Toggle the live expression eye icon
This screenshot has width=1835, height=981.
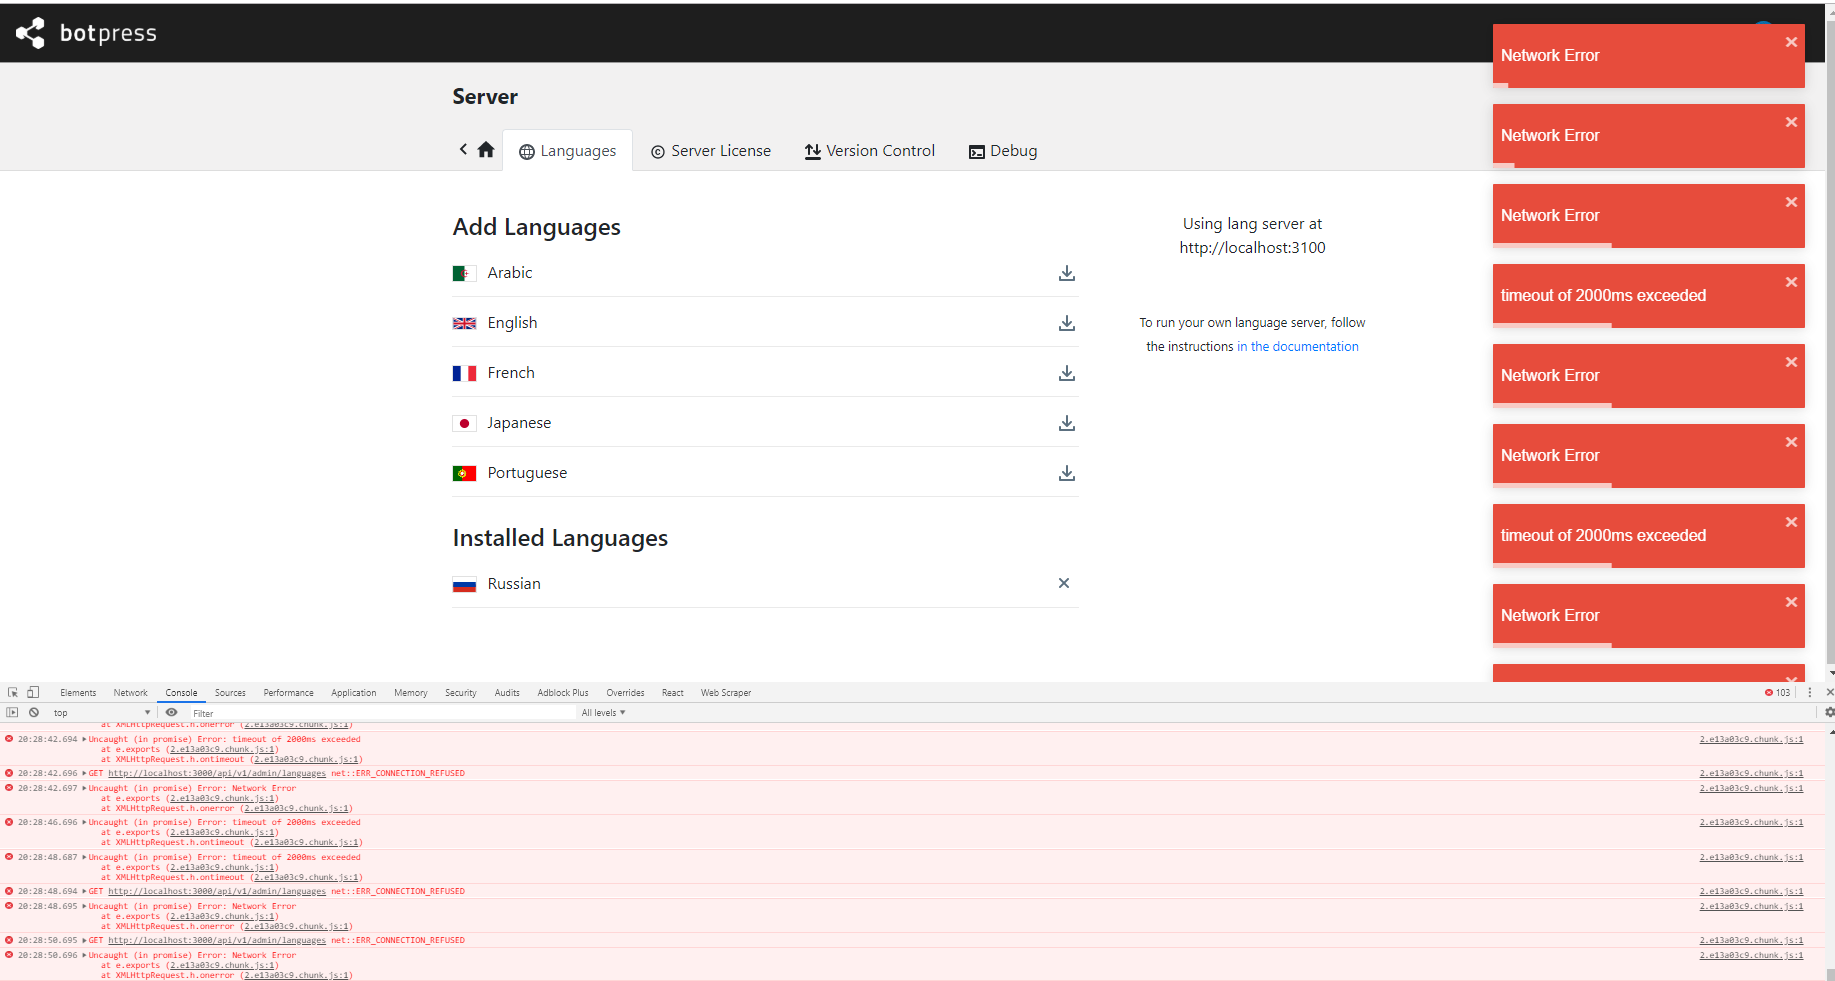[x=171, y=712]
